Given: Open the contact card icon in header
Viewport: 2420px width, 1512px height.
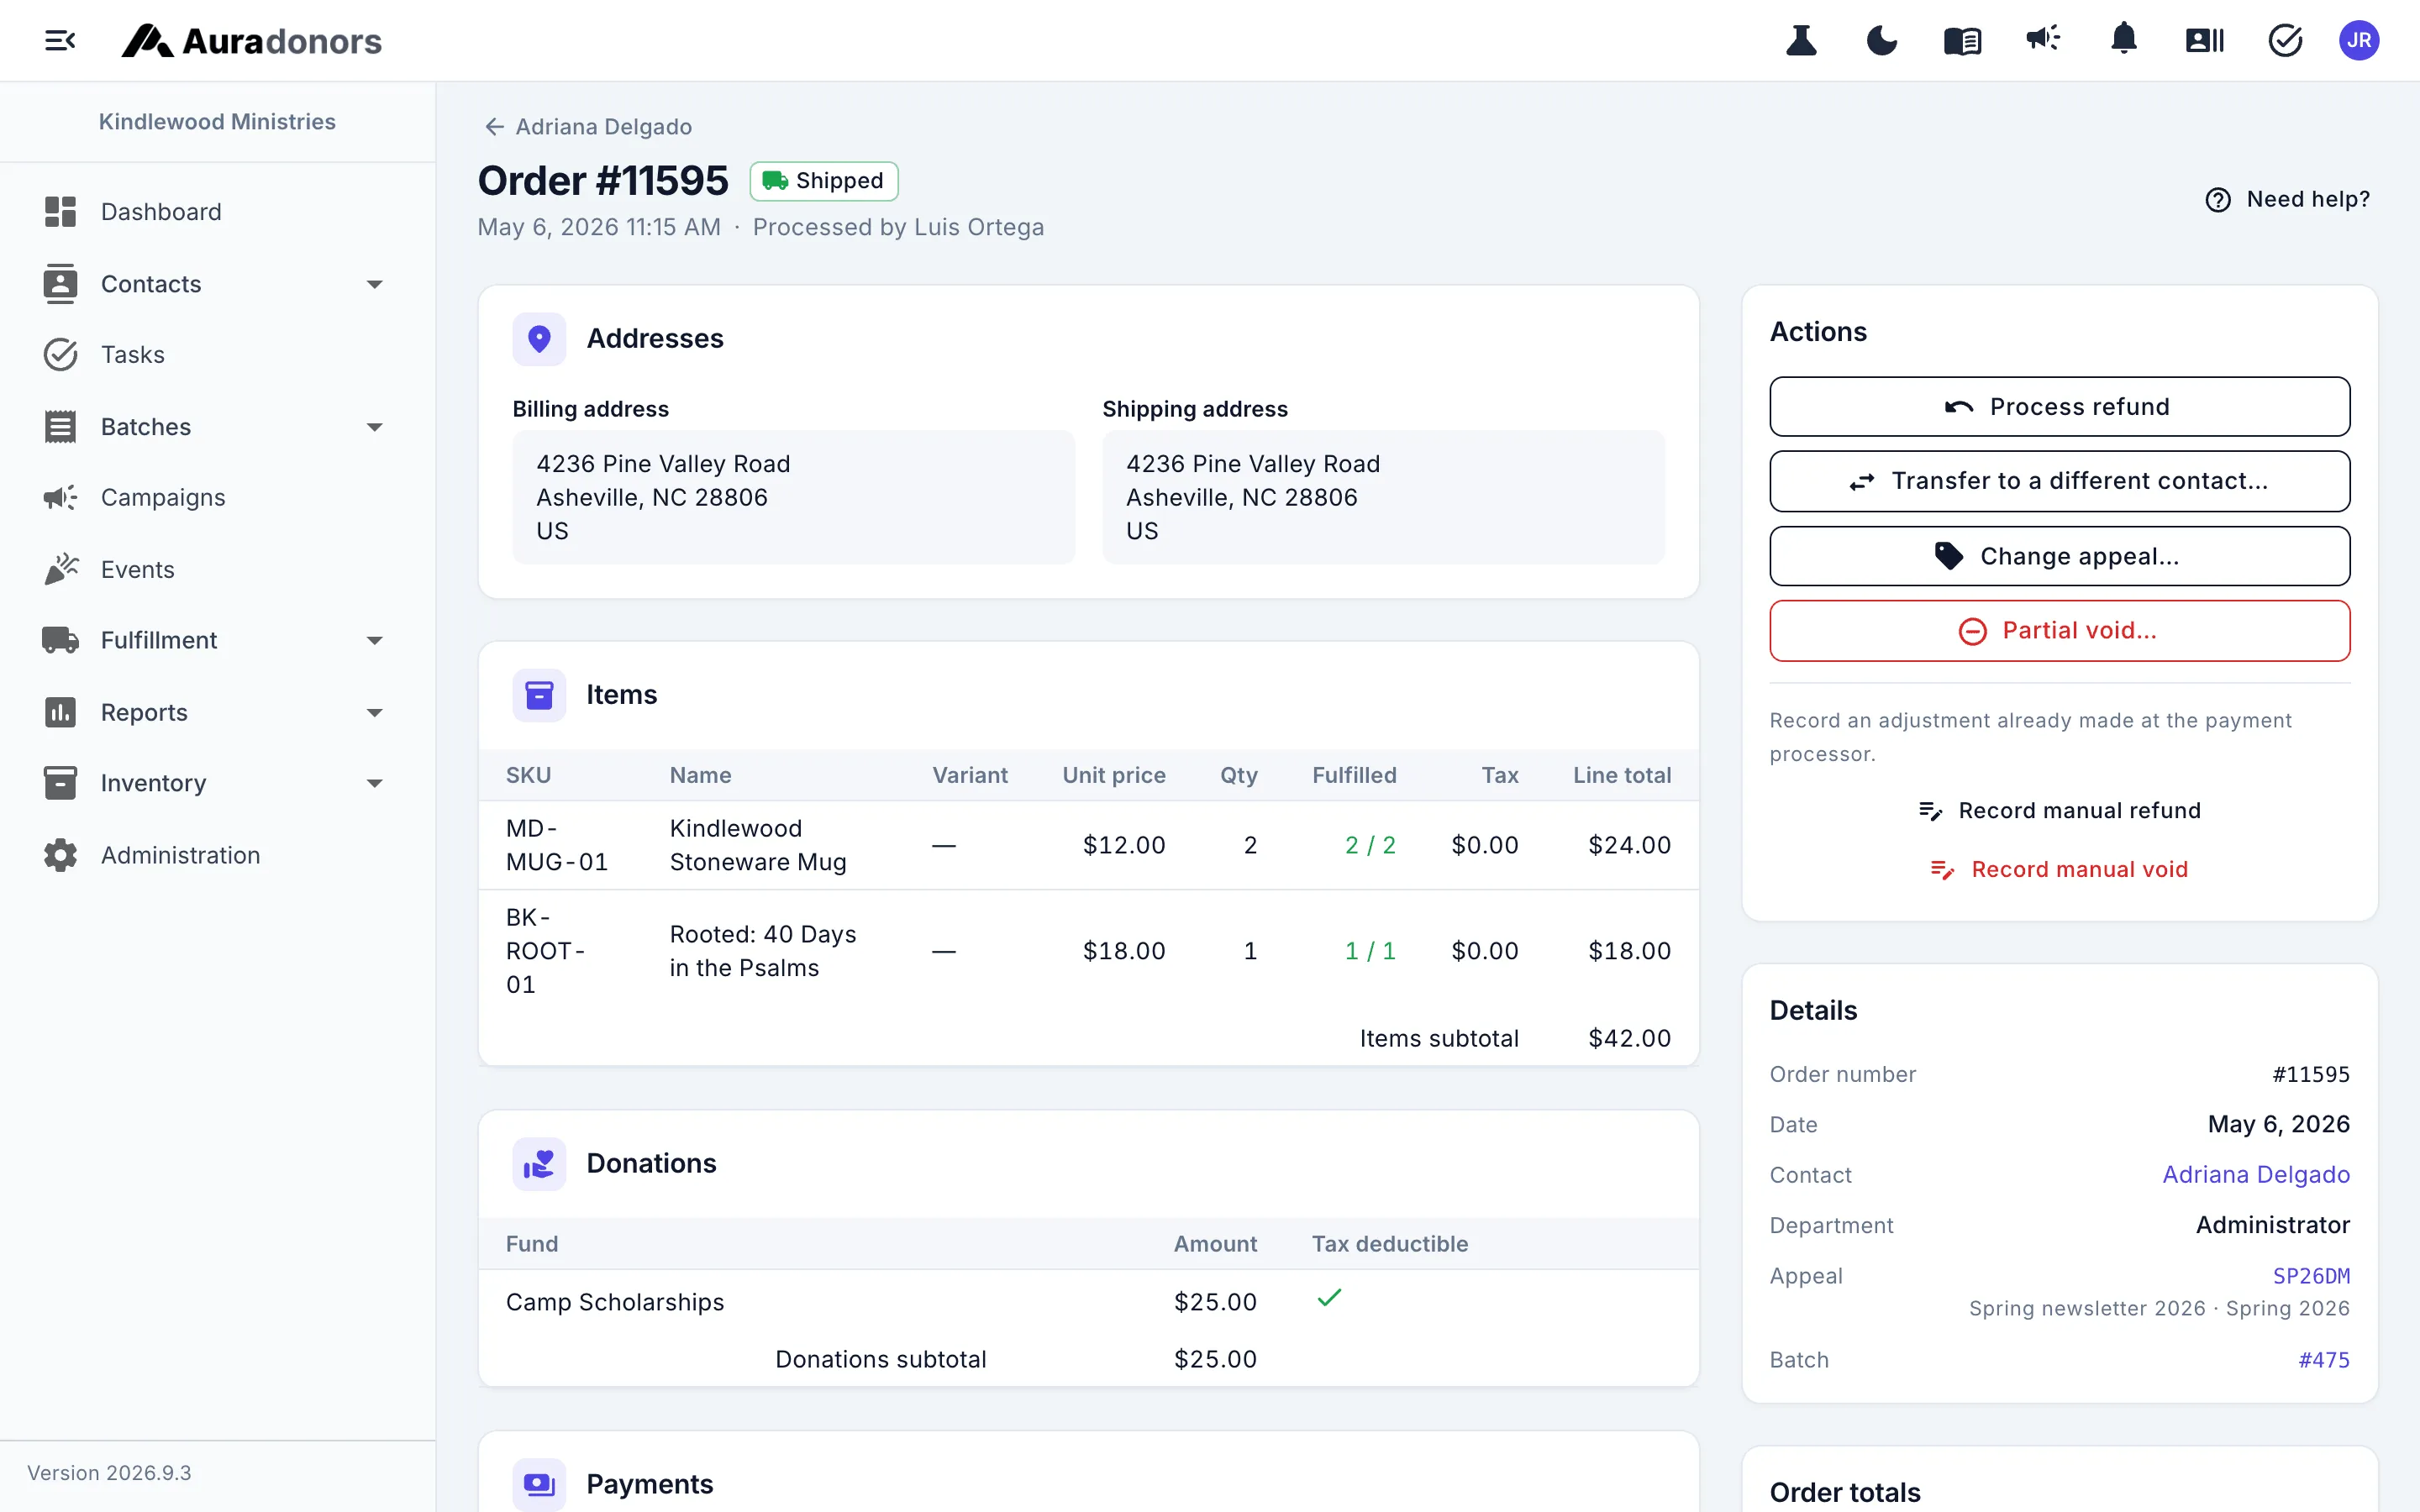Looking at the screenshot, I should pyautogui.click(x=2205, y=41).
